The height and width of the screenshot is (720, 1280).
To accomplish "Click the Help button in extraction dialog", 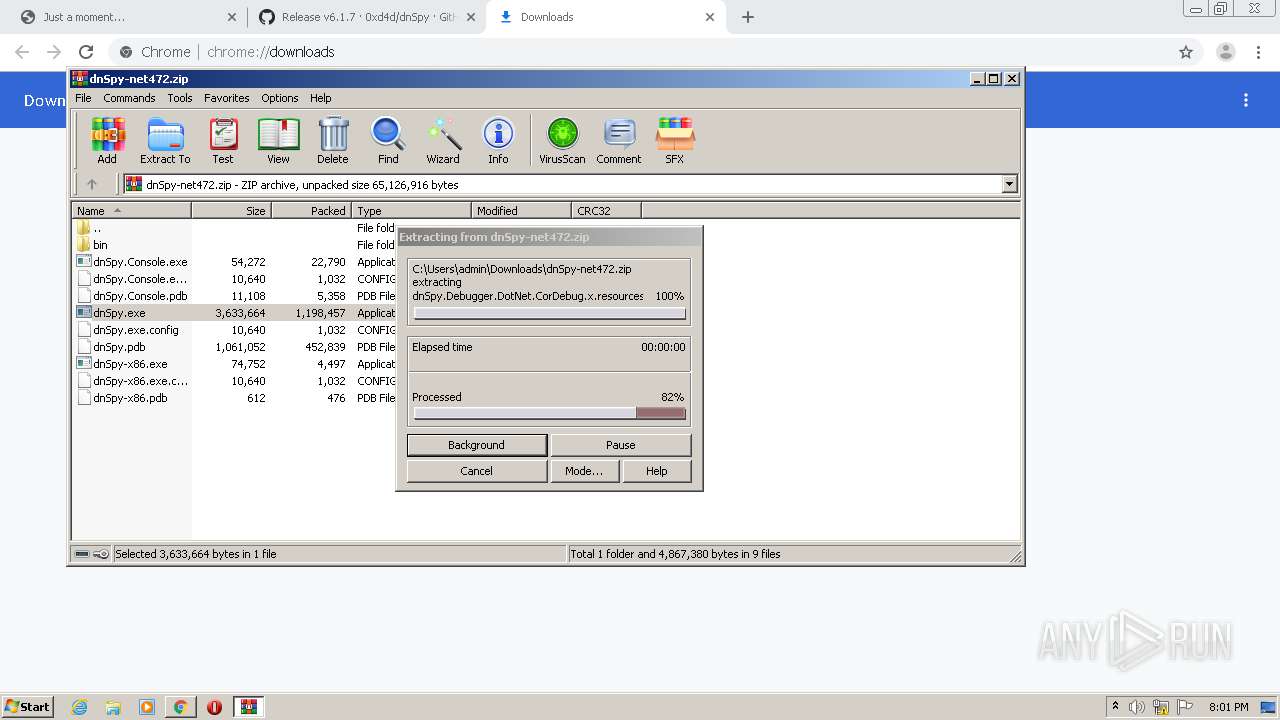I will (x=657, y=471).
